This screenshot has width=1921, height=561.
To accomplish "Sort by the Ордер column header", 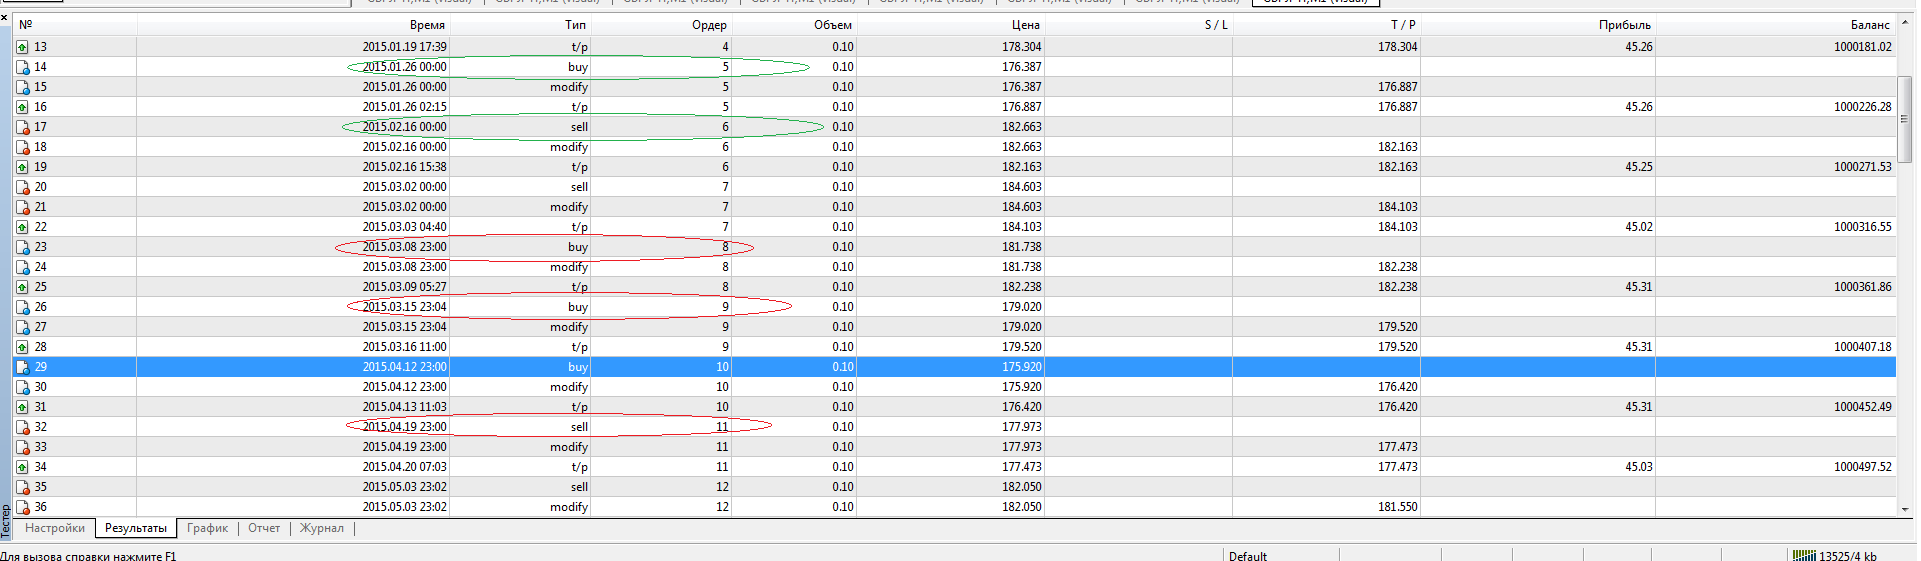I will pyautogui.click(x=660, y=25).
